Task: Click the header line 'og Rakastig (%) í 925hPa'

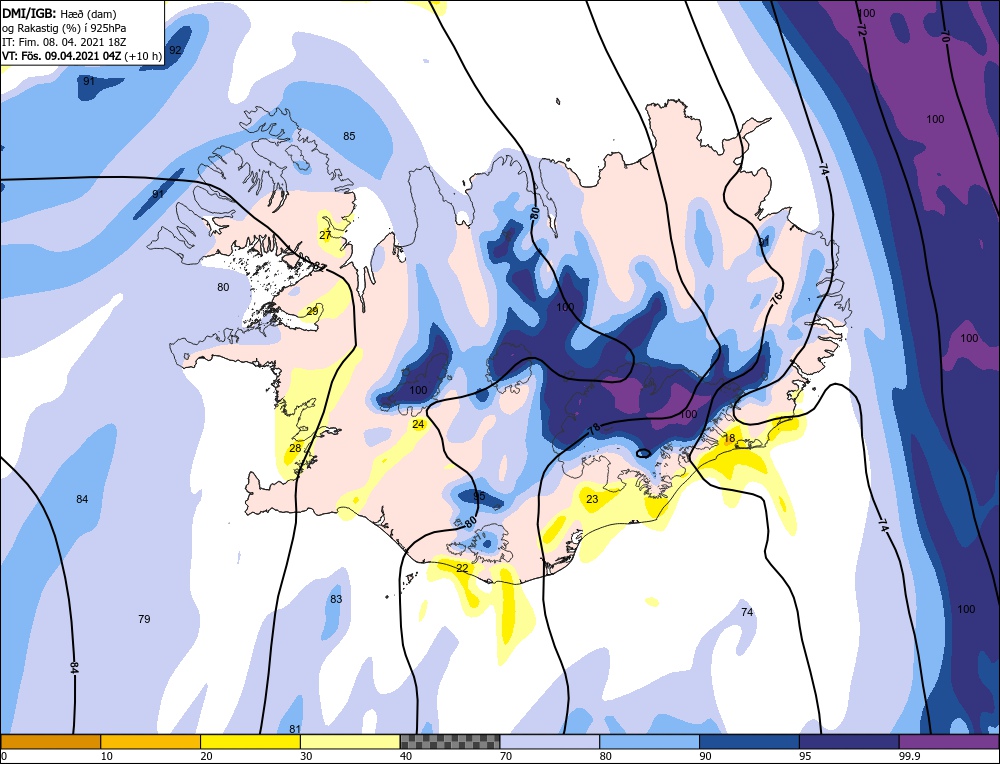Action: 64,27
